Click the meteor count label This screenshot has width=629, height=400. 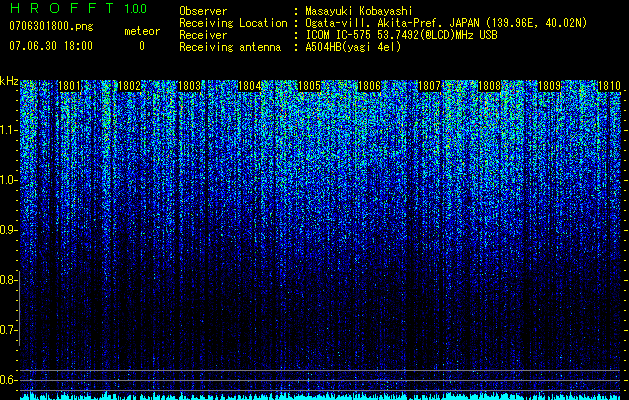(142, 31)
